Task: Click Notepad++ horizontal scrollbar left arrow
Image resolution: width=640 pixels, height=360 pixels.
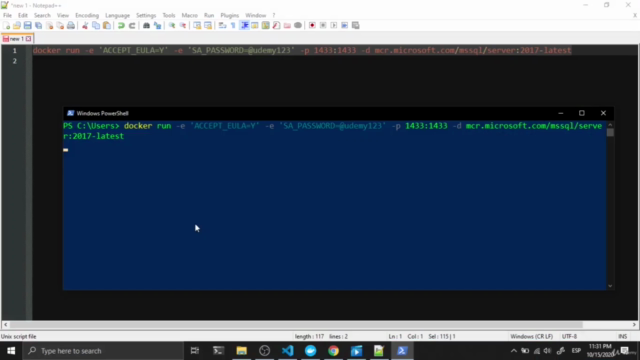Action: (5, 324)
